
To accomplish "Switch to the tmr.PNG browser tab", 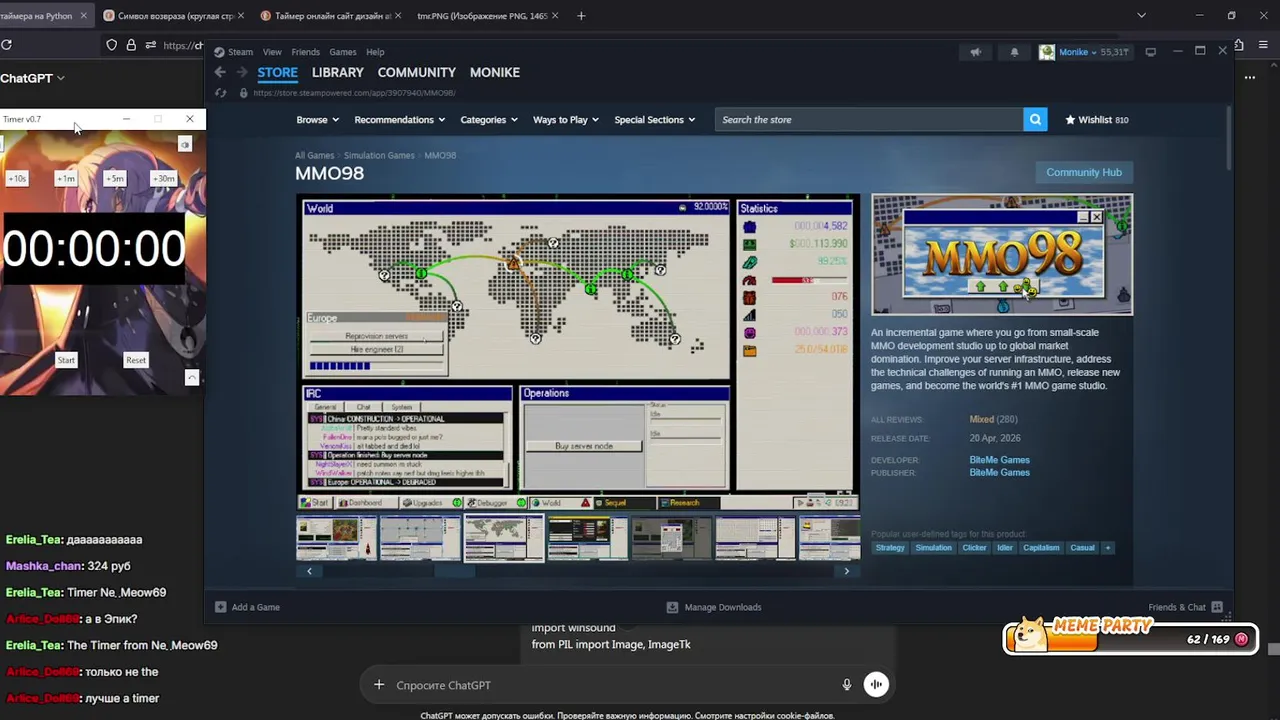I will coord(482,16).
